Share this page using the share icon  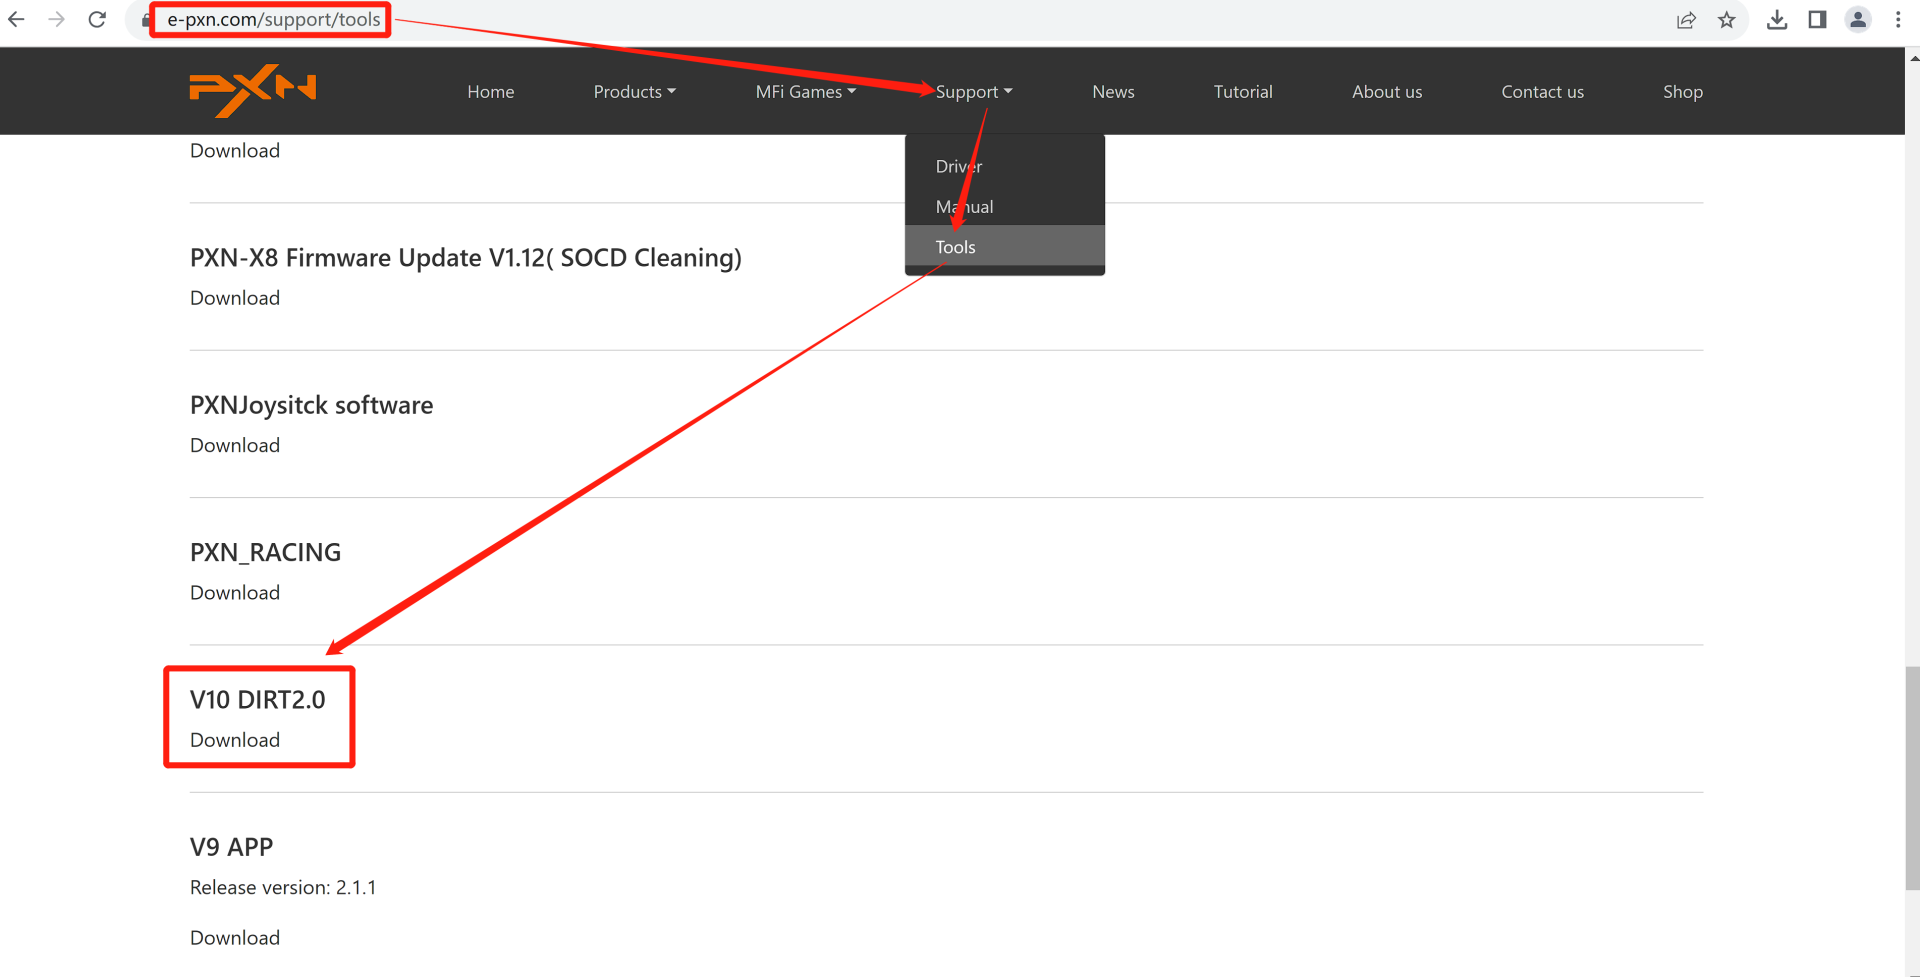pos(1686,20)
